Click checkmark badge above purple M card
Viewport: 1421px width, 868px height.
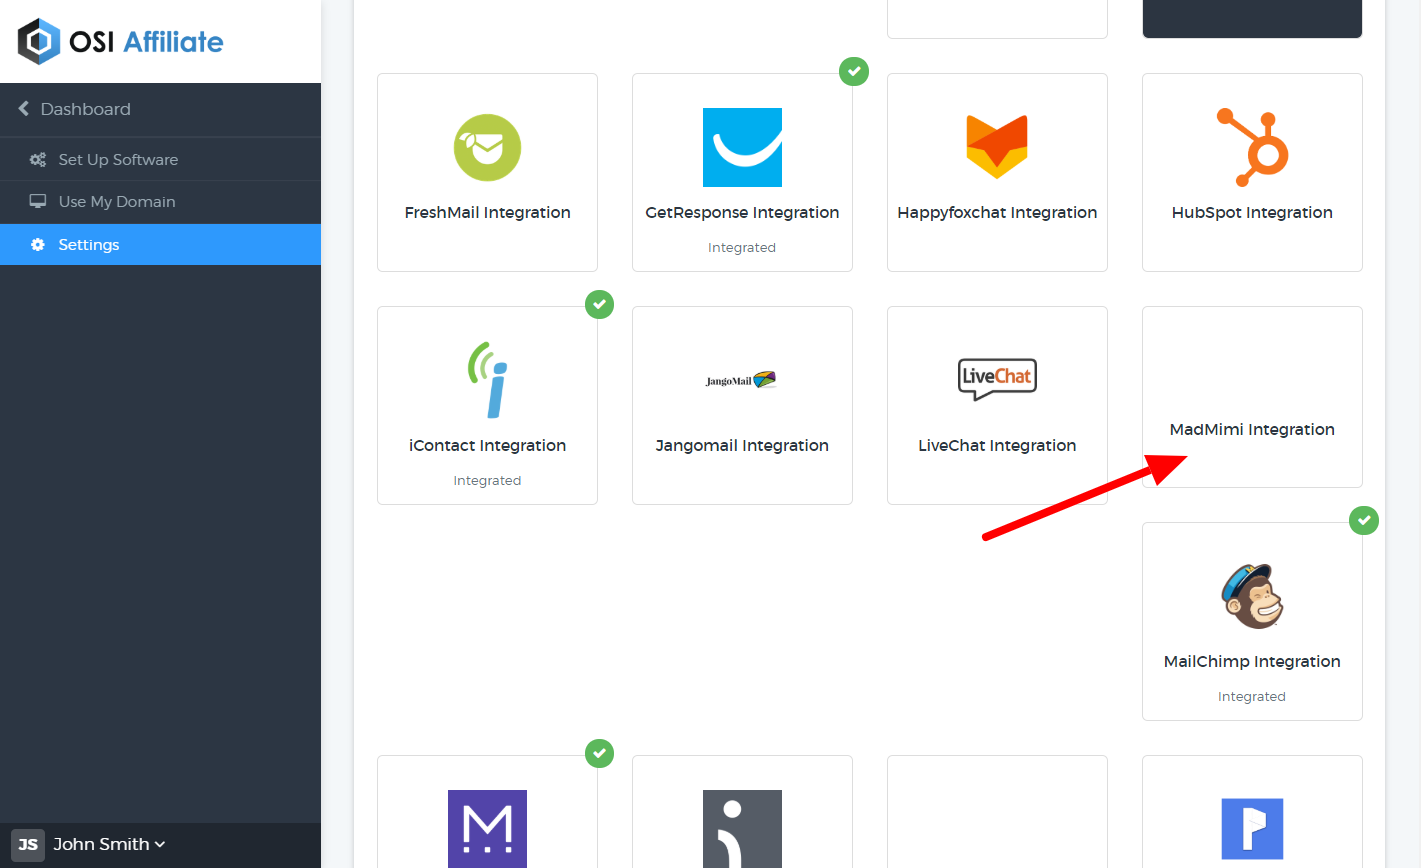coord(599,753)
